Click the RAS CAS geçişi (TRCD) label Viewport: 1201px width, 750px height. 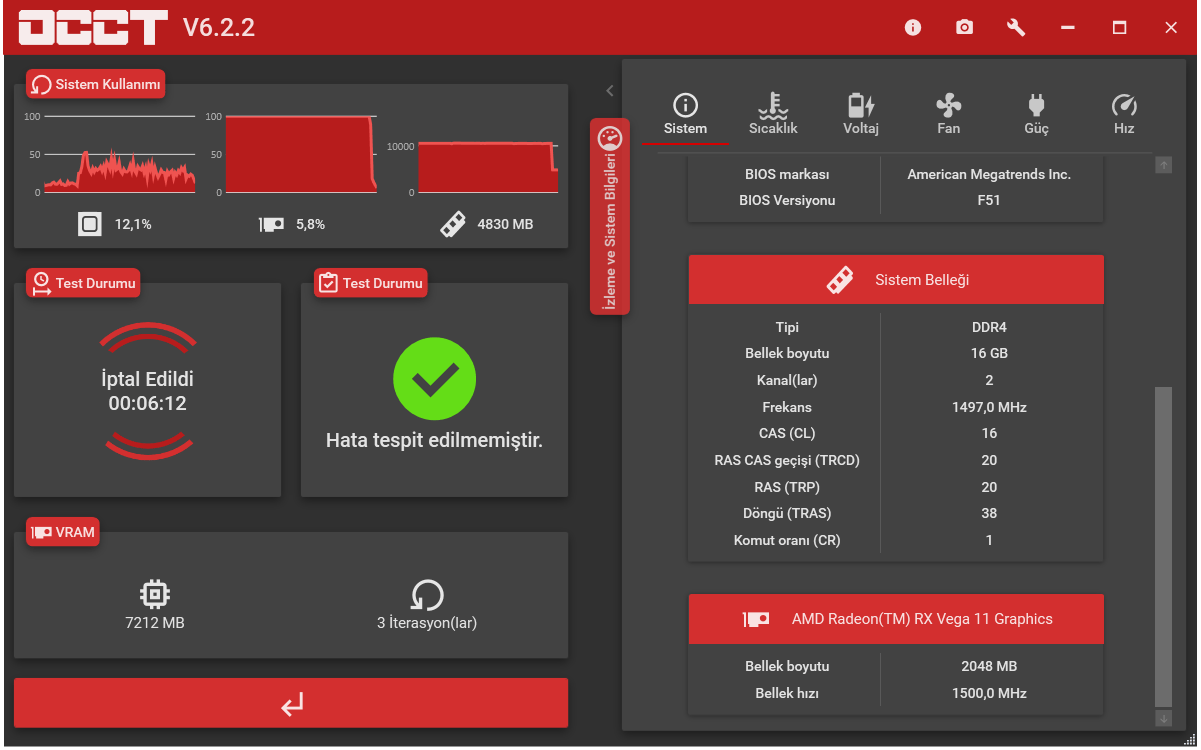[787, 460]
